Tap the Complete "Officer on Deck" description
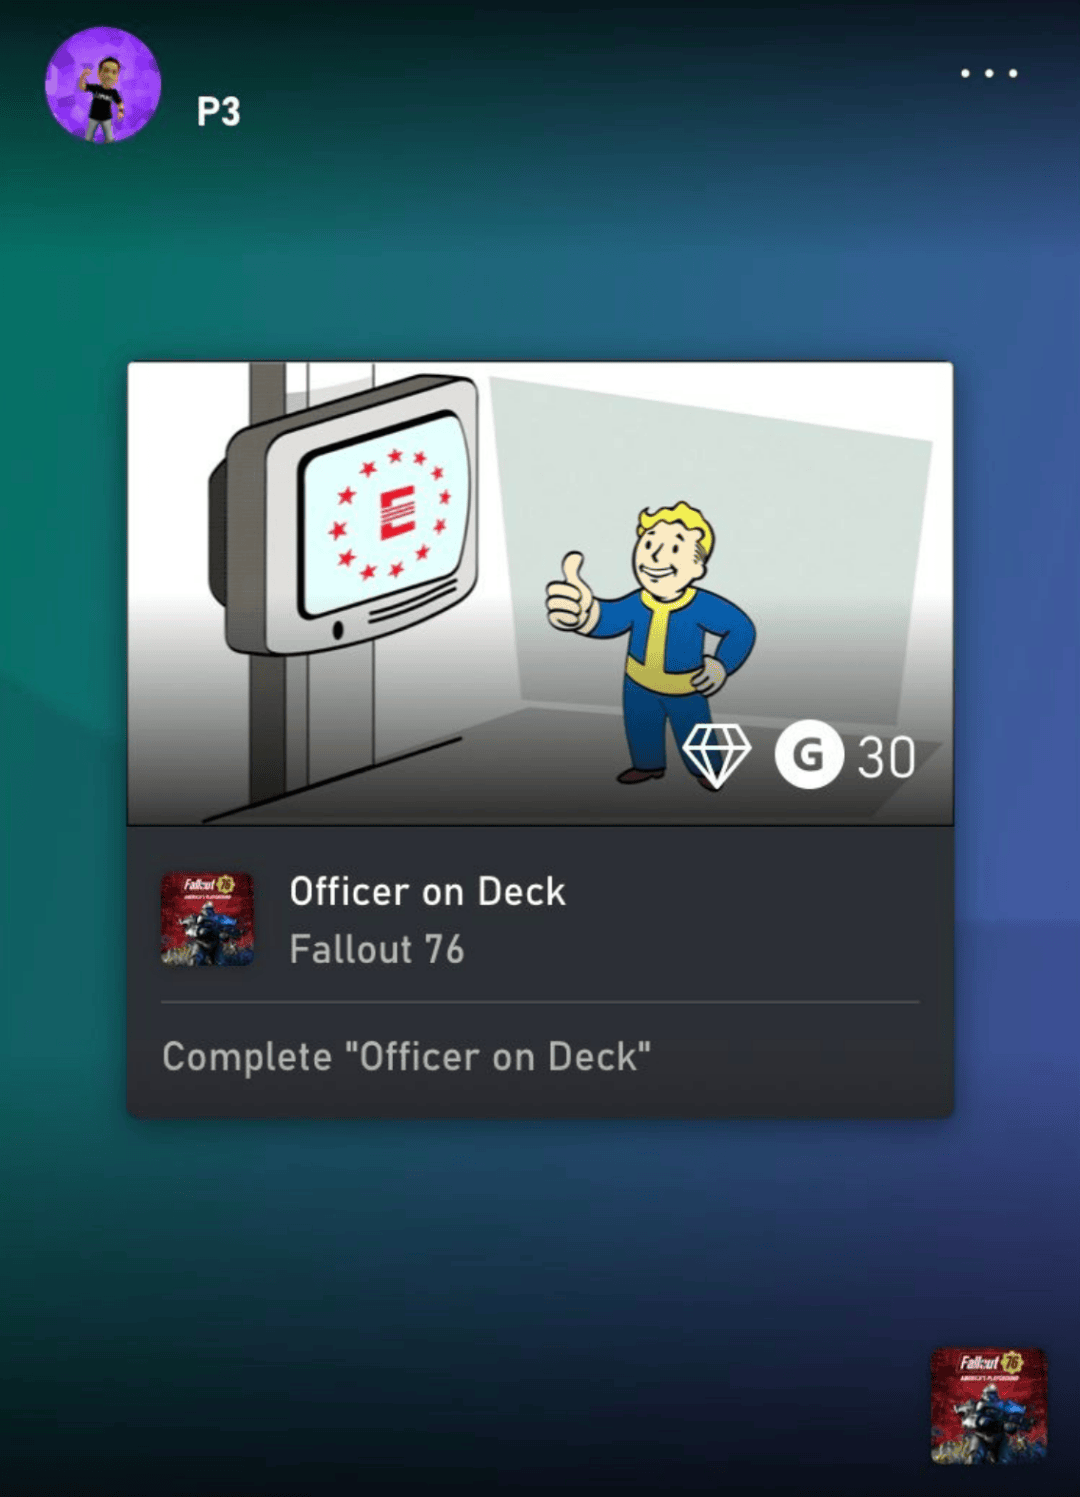This screenshot has height=1497, width=1080. click(406, 1057)
